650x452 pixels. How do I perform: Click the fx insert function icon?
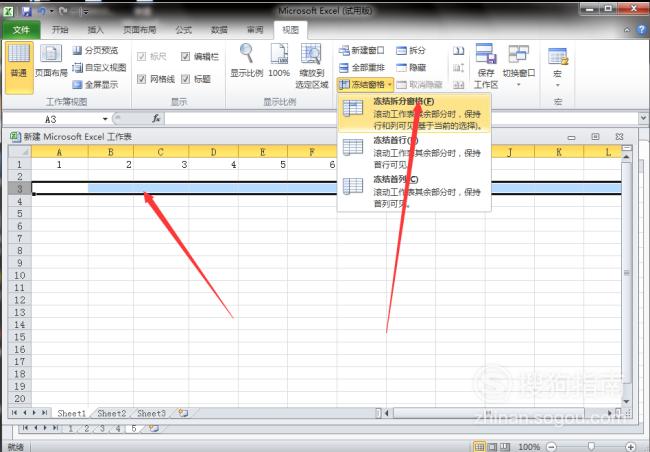pyautogui.click(x=156, y=119)
